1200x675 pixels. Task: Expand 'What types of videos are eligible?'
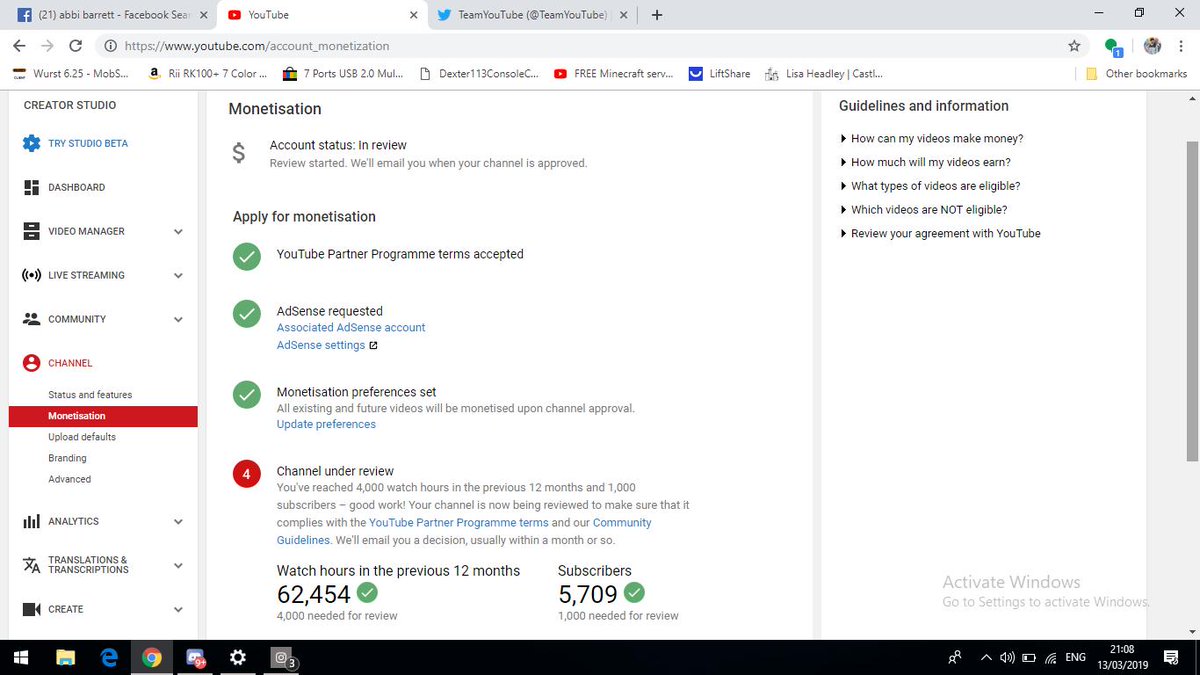point(930,186)
